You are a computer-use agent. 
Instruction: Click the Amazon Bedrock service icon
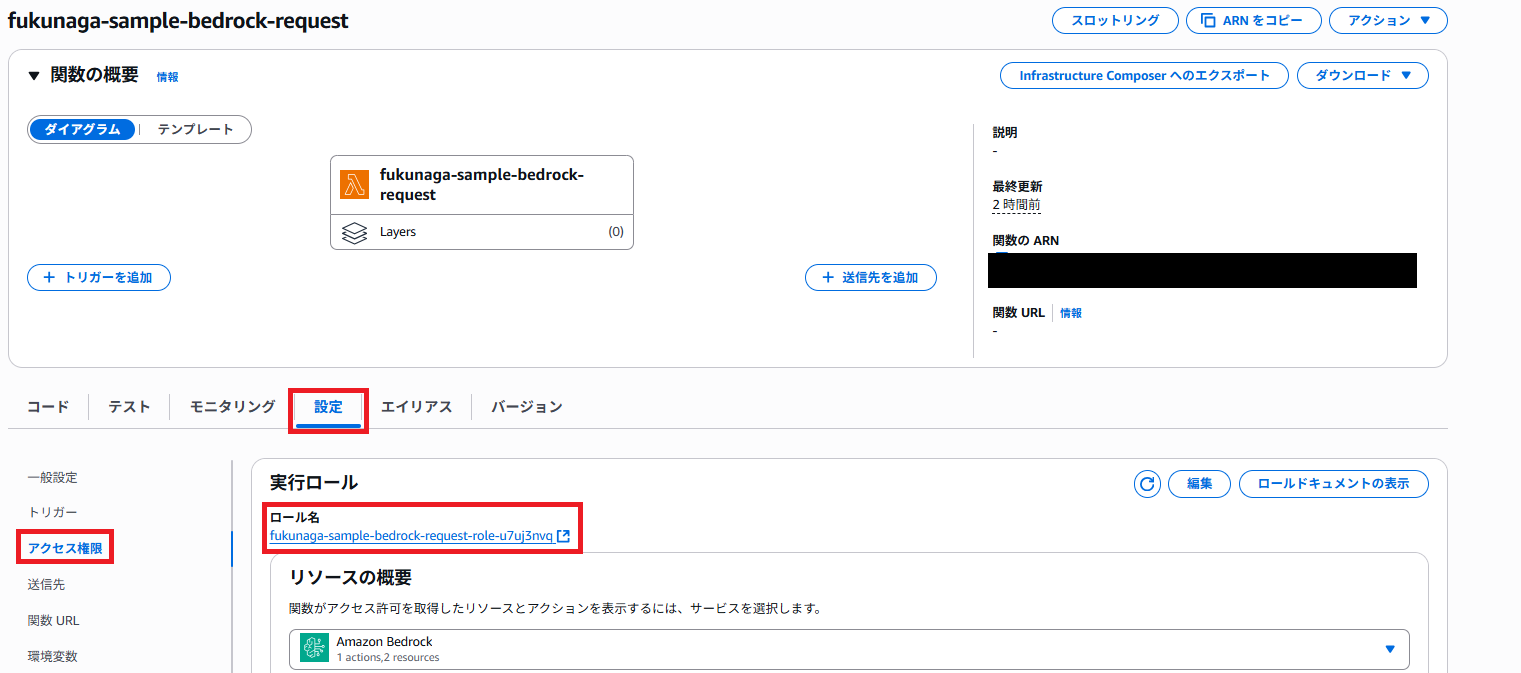click(x=315, y=649)
